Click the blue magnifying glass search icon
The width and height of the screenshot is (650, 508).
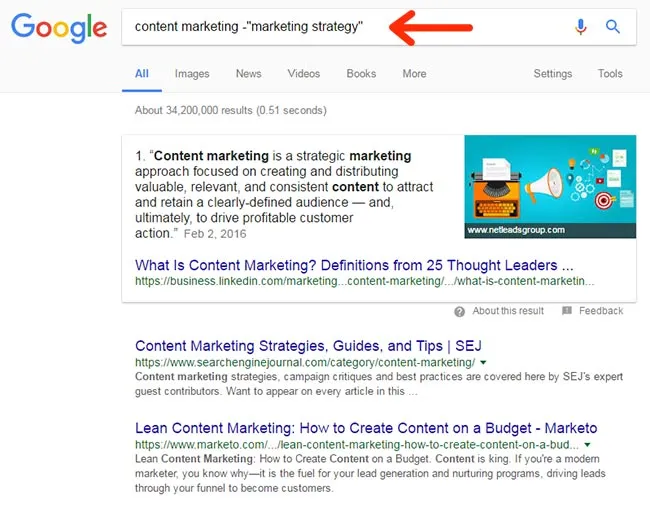[x=613, y=27]
